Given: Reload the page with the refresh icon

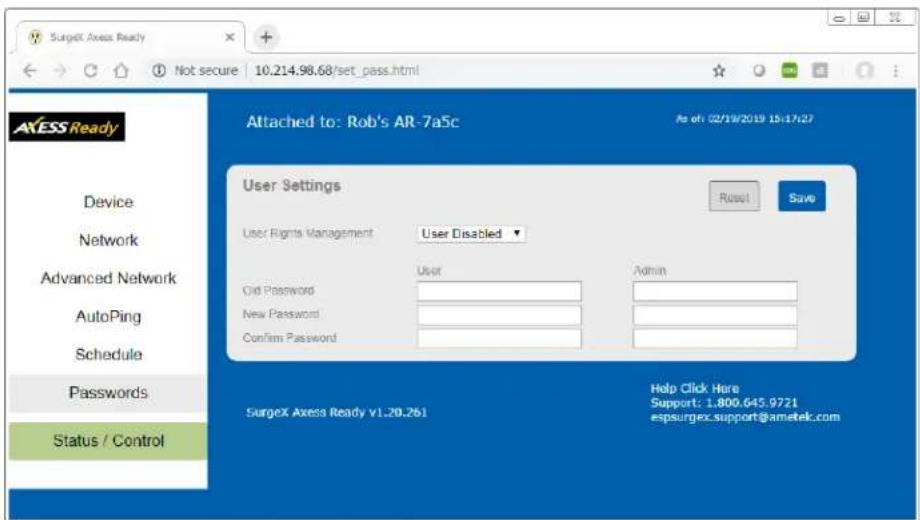Looking at the screenshot, I should 90,71.
